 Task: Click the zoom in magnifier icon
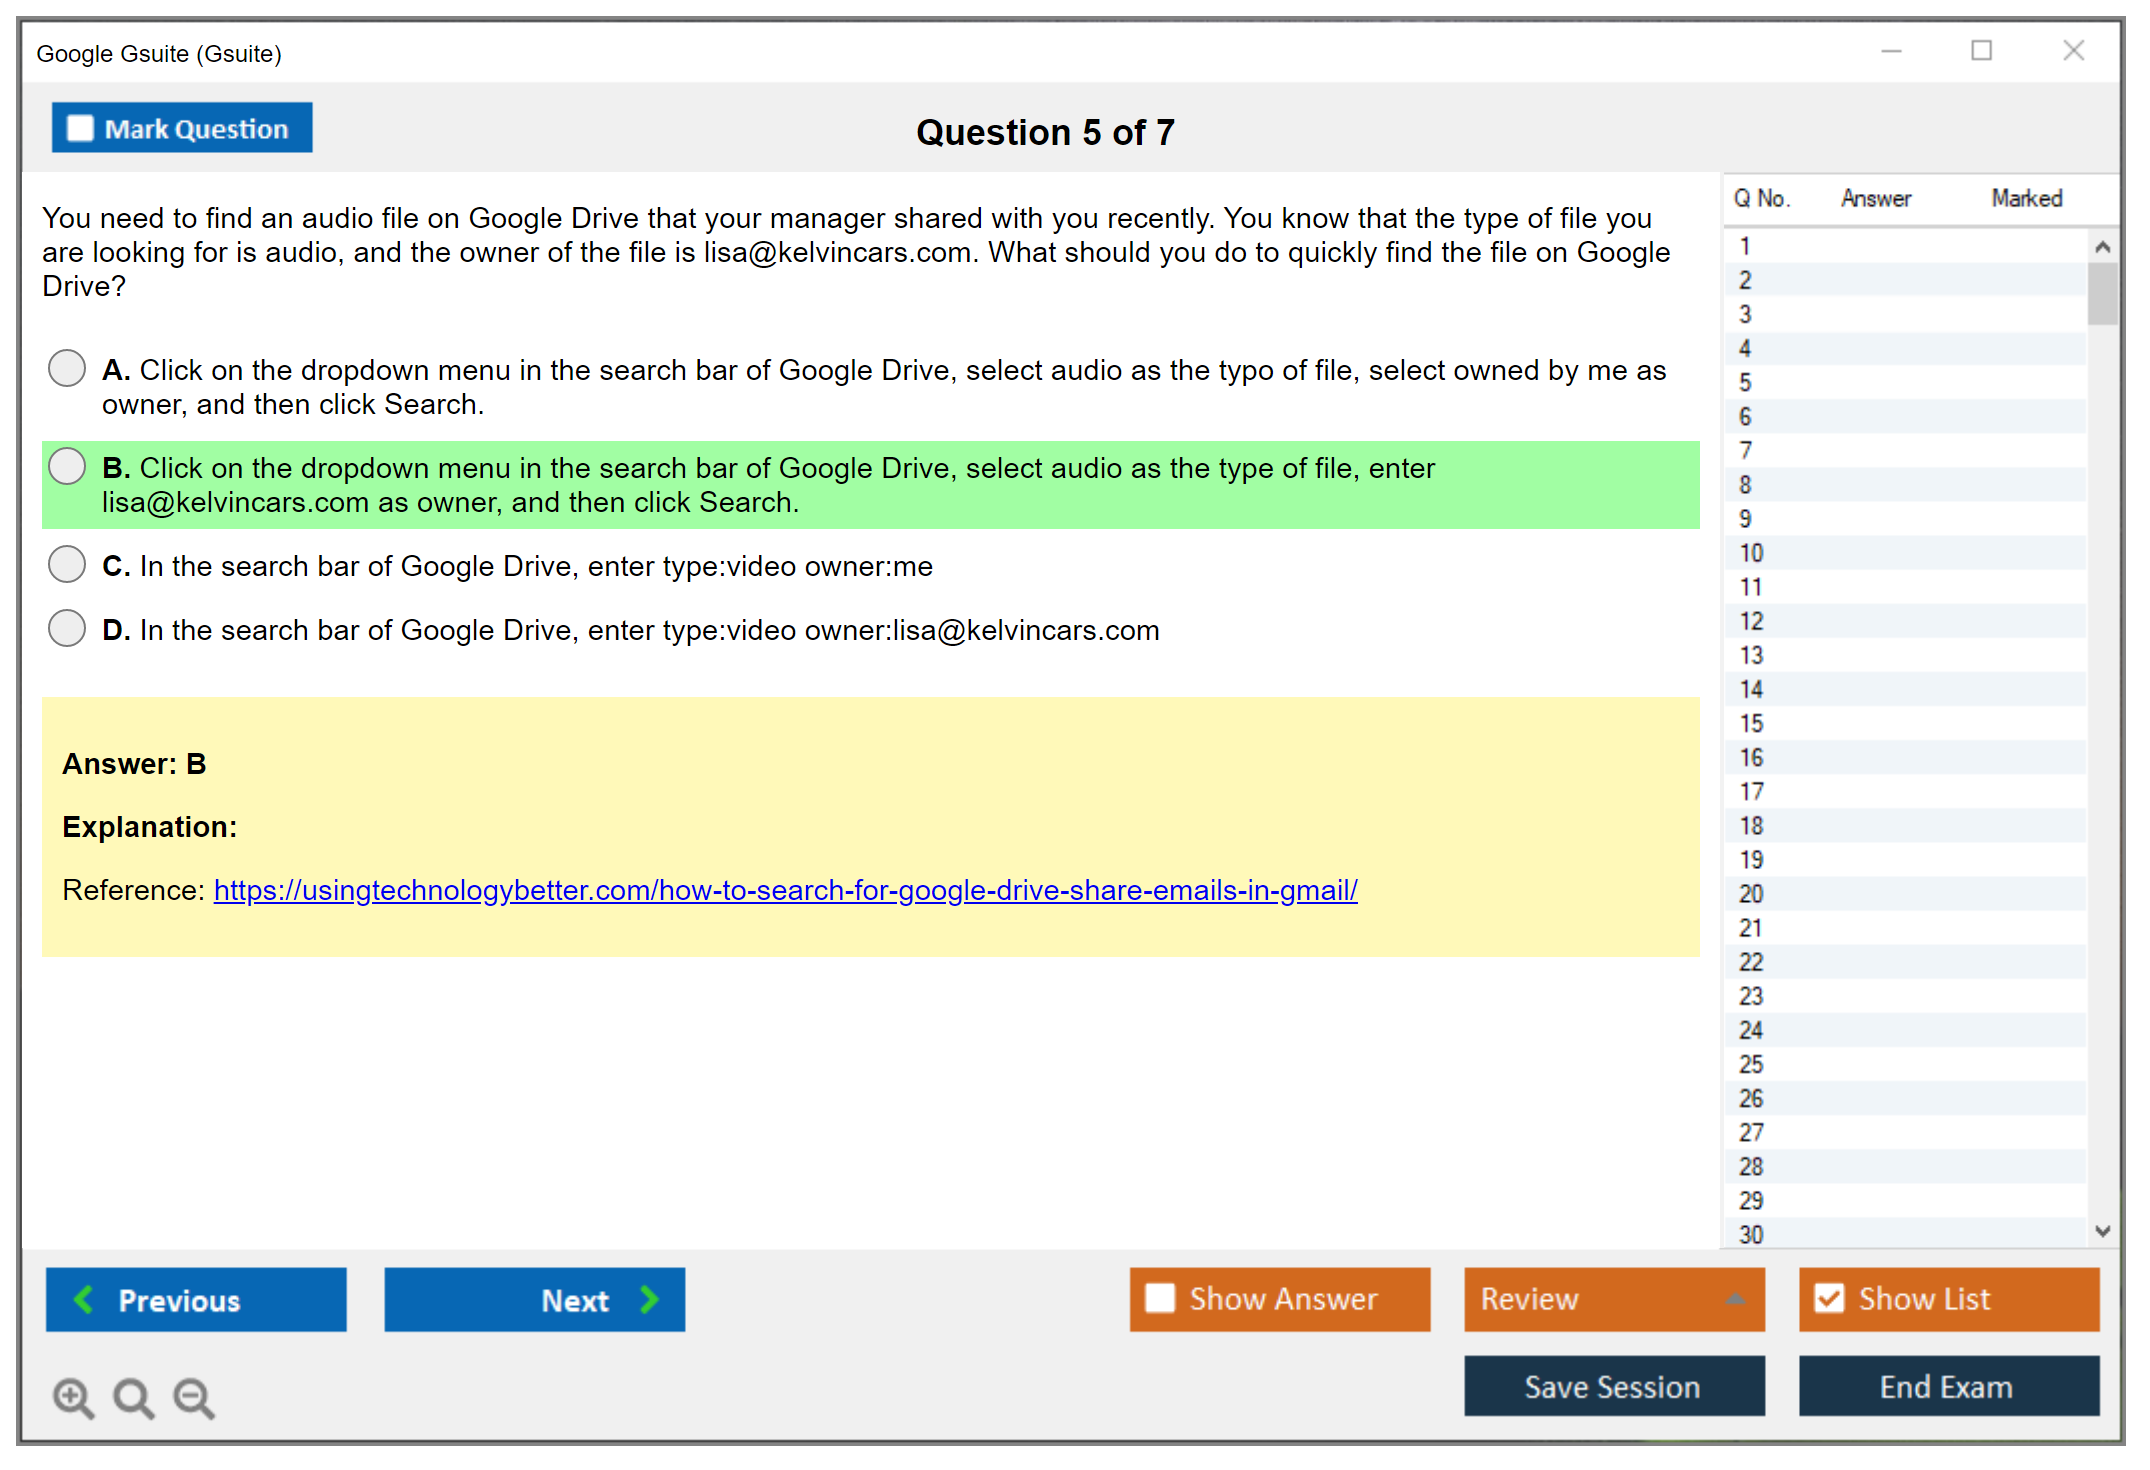[x=73, y=1397]
